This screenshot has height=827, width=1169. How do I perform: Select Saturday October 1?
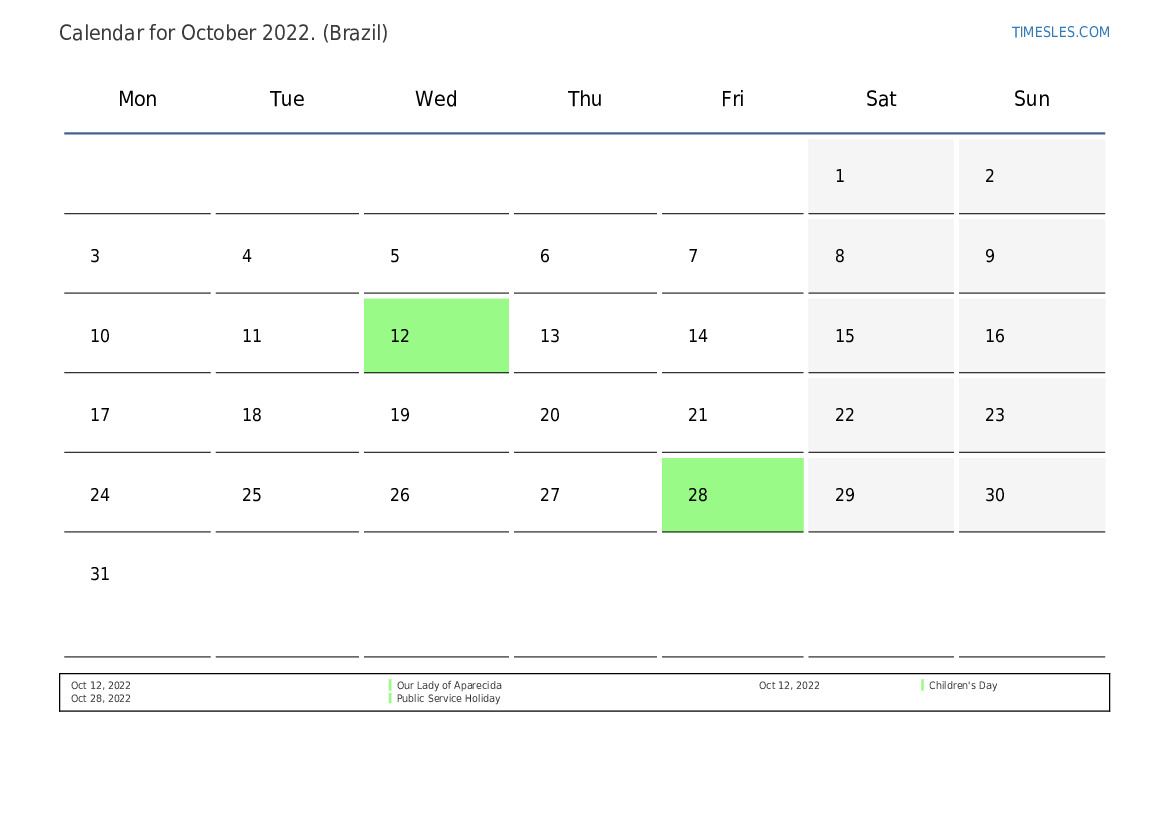coord(880,177)
